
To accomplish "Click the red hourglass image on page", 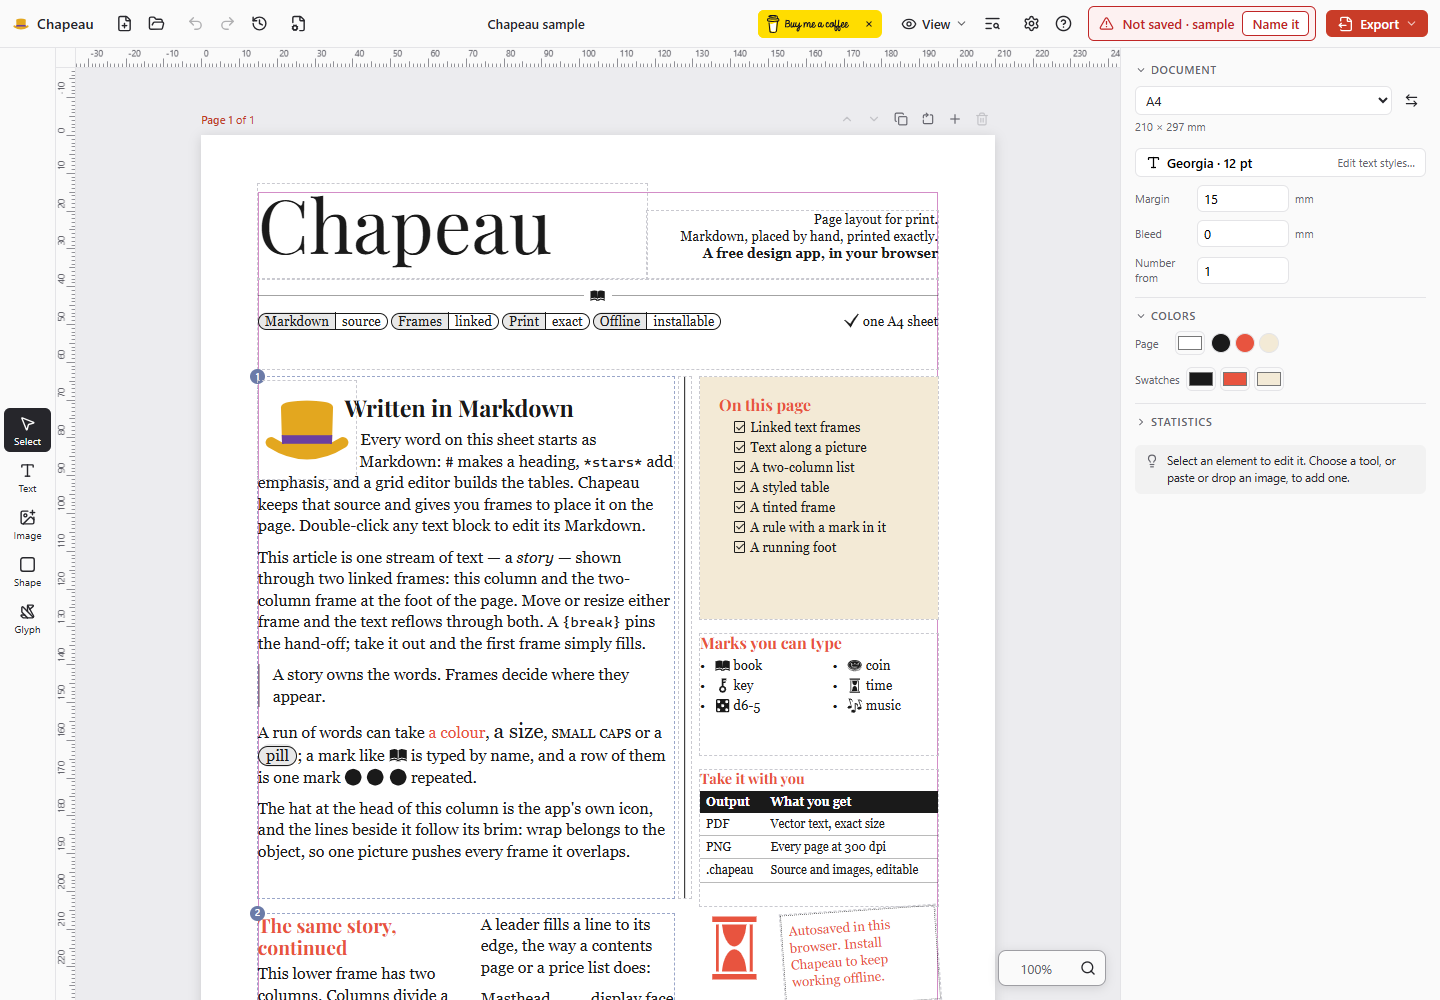I will 734,947.
